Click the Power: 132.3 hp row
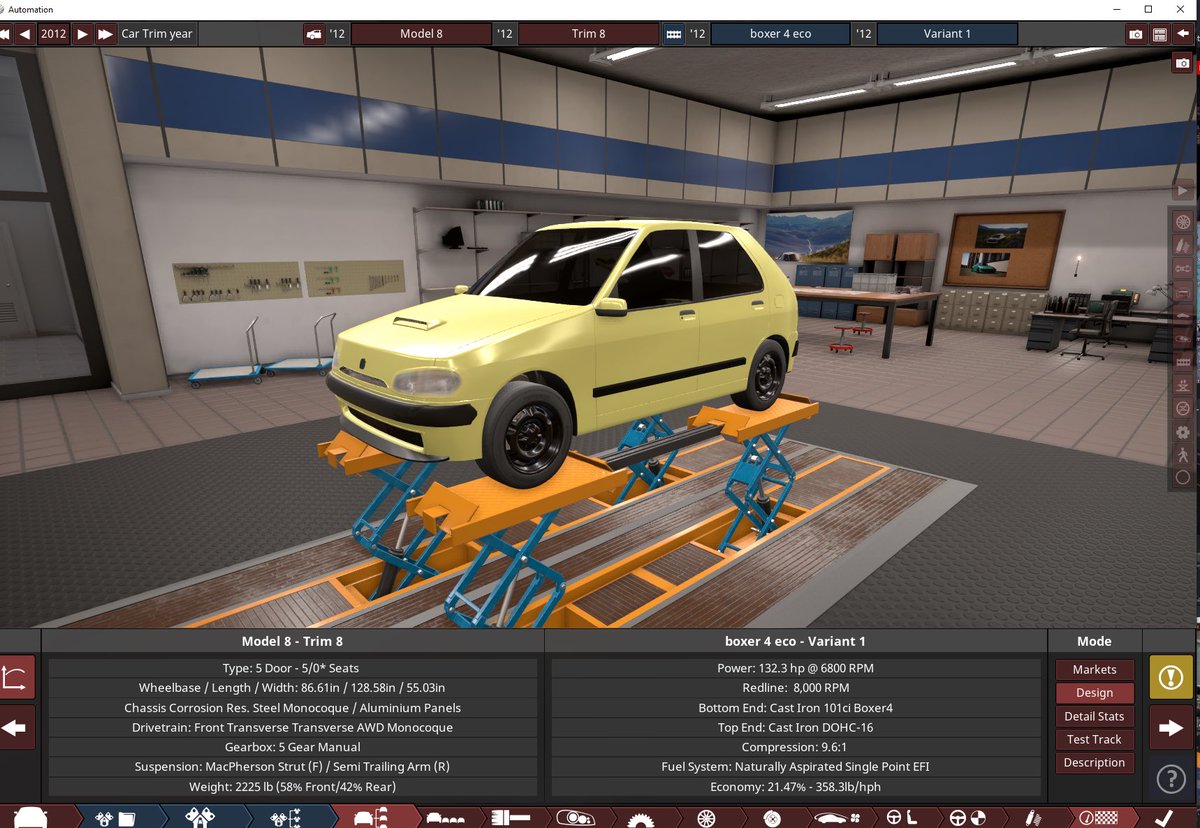Image resolution: width=1200 pixels, height=828 pixels. (x=795, y=668)
